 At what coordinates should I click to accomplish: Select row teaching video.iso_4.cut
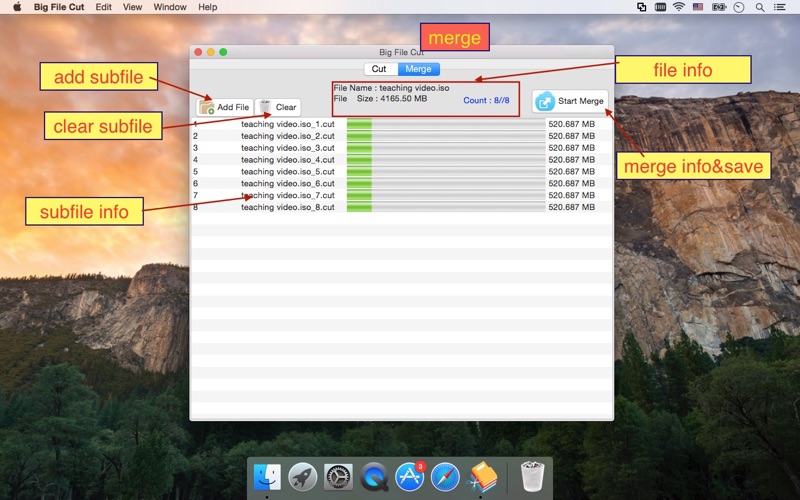tap(401, 160)
